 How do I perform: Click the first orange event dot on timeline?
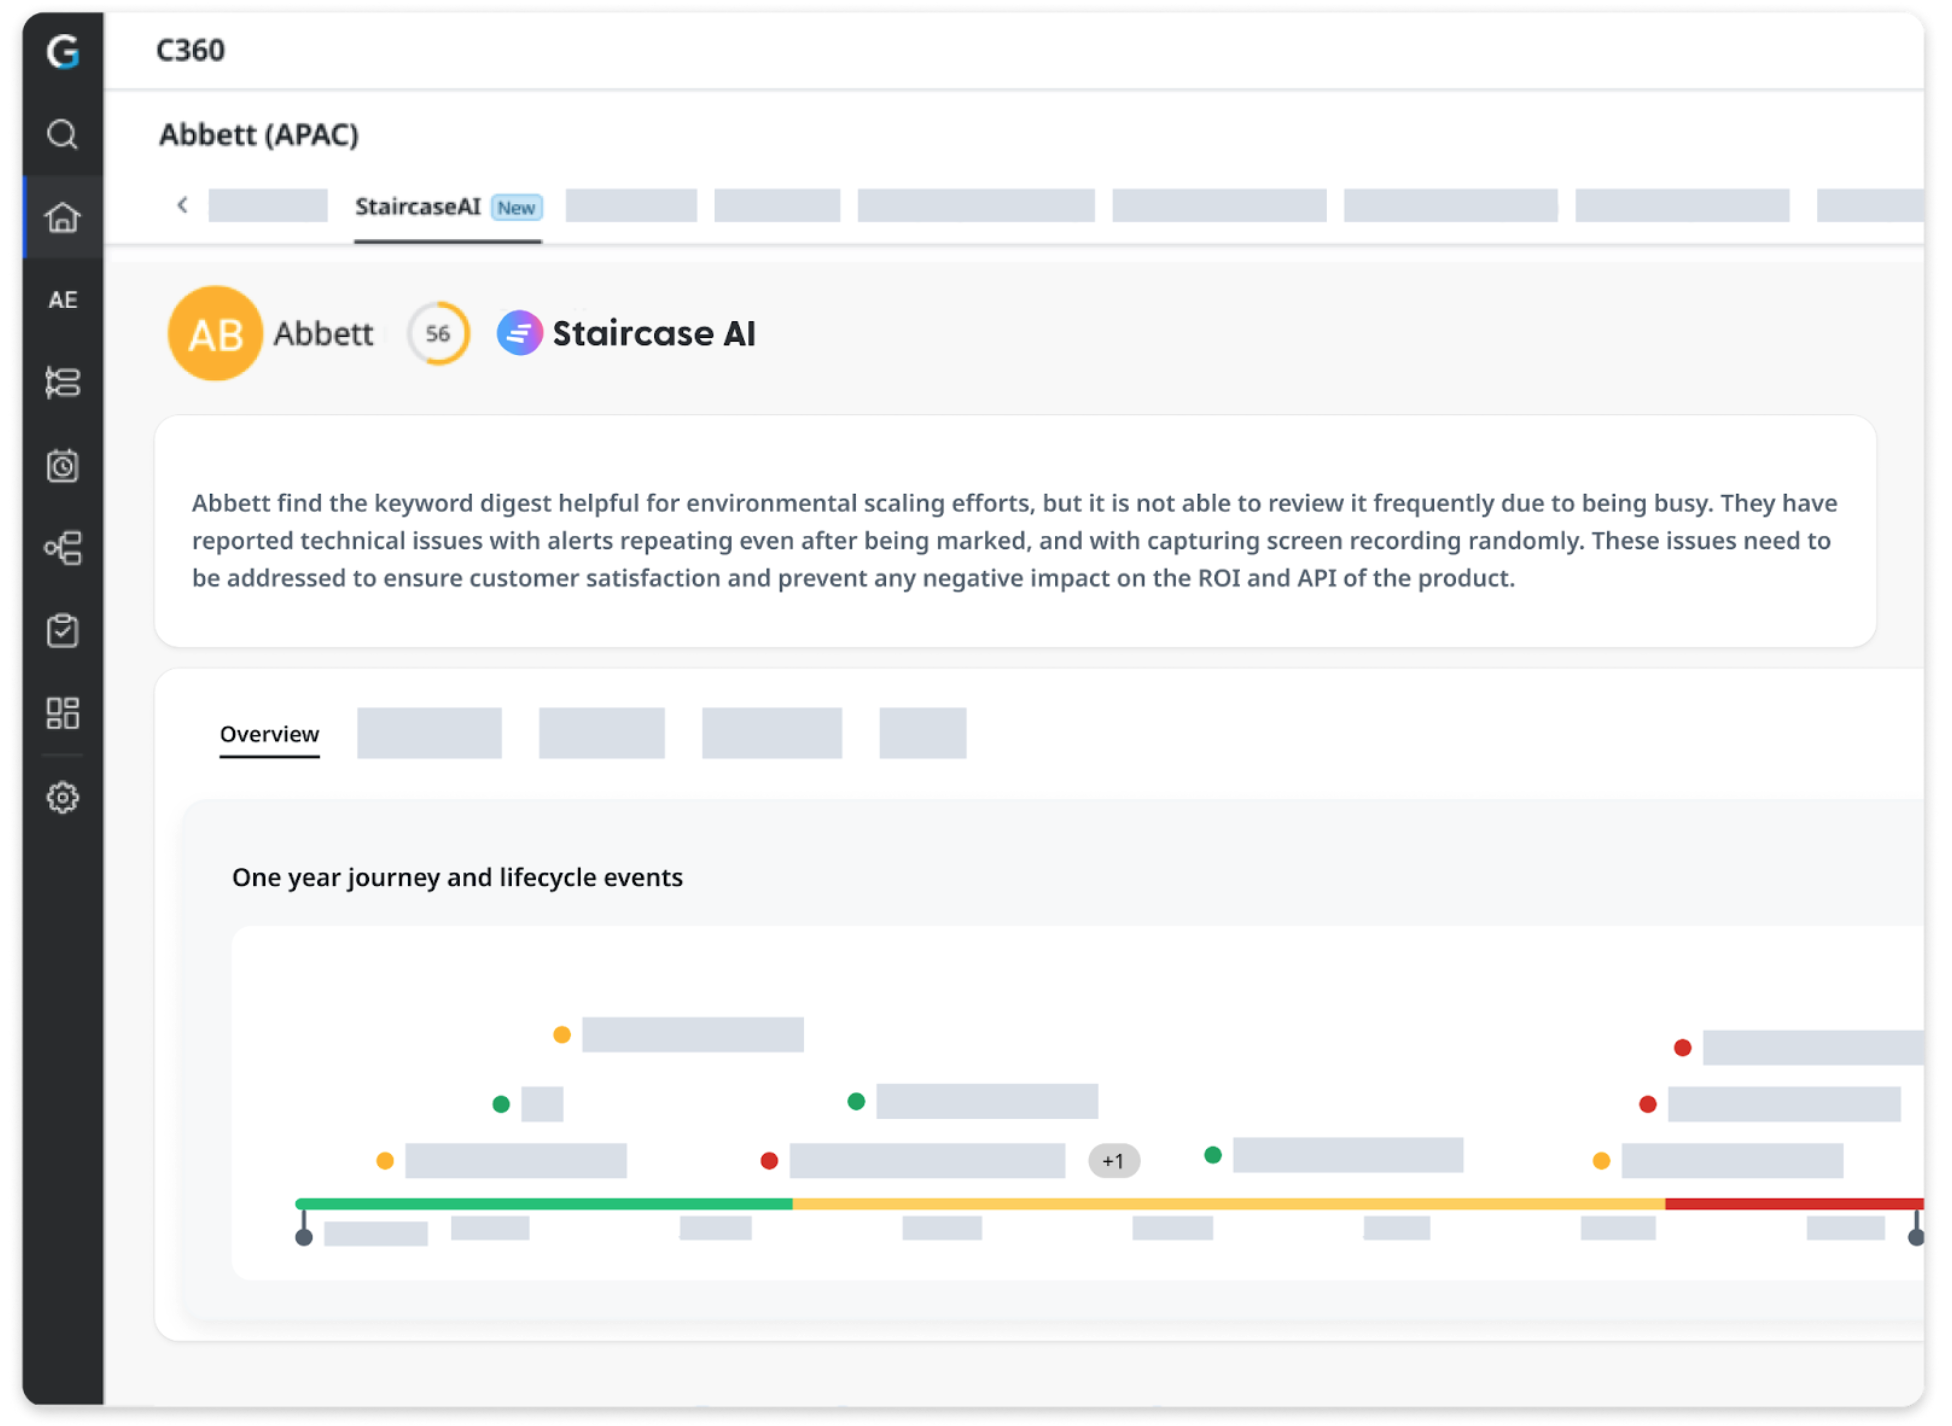(385, 1161)
